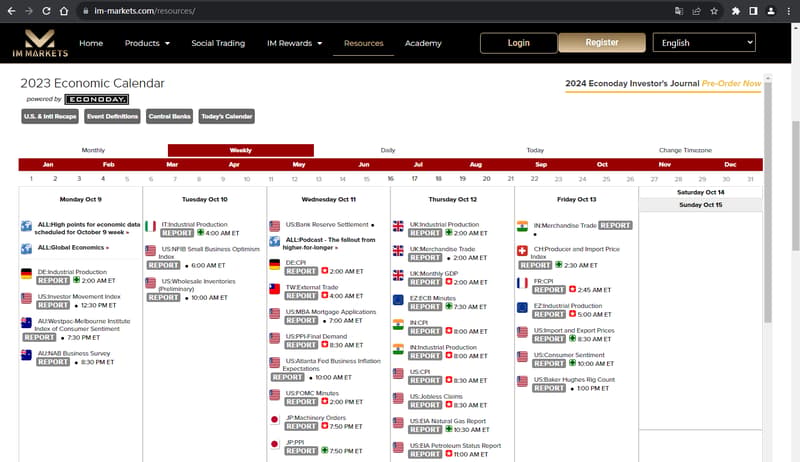The image size is (800, 462).
Task: Click the calendar's inner vertical scrollbar
Action: click(767, 202)
